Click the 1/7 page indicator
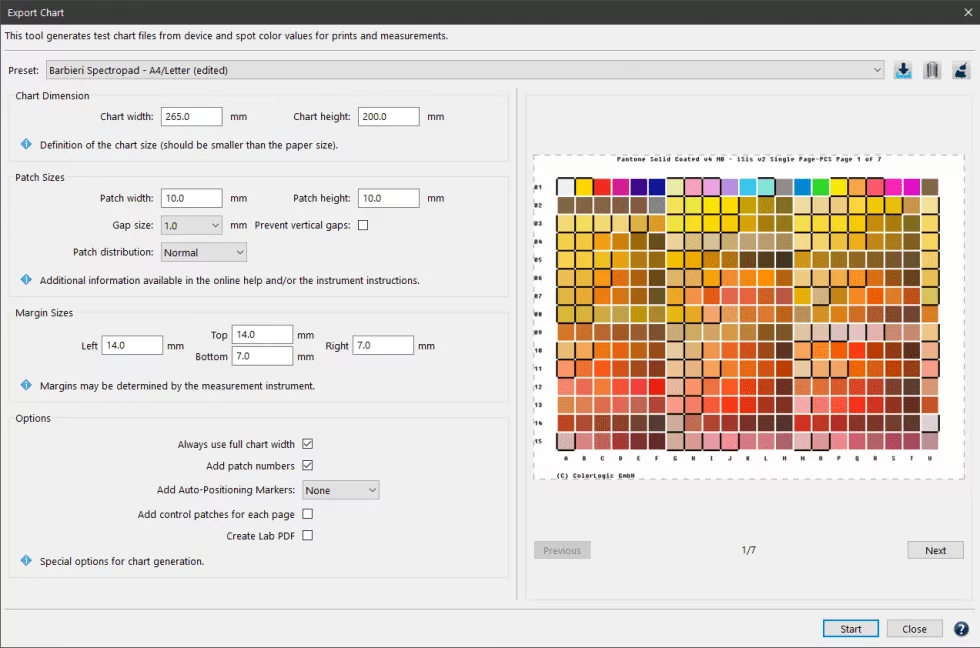 pos(748,550)
